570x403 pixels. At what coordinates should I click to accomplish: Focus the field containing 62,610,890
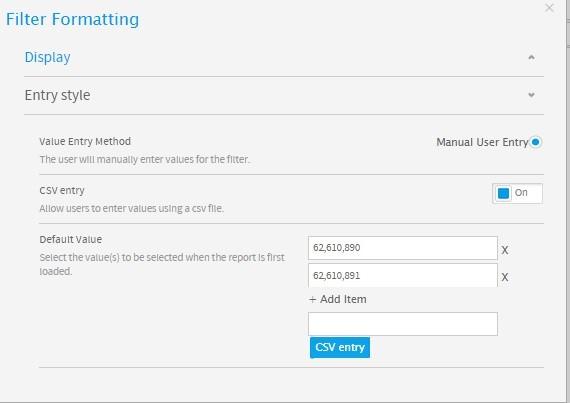403,248
